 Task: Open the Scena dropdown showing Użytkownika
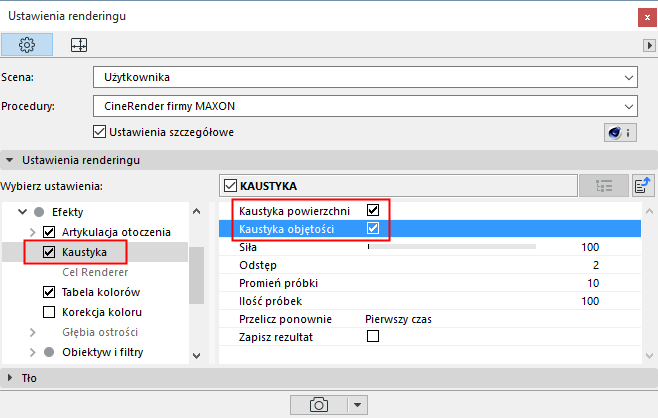tap(365, 77)
